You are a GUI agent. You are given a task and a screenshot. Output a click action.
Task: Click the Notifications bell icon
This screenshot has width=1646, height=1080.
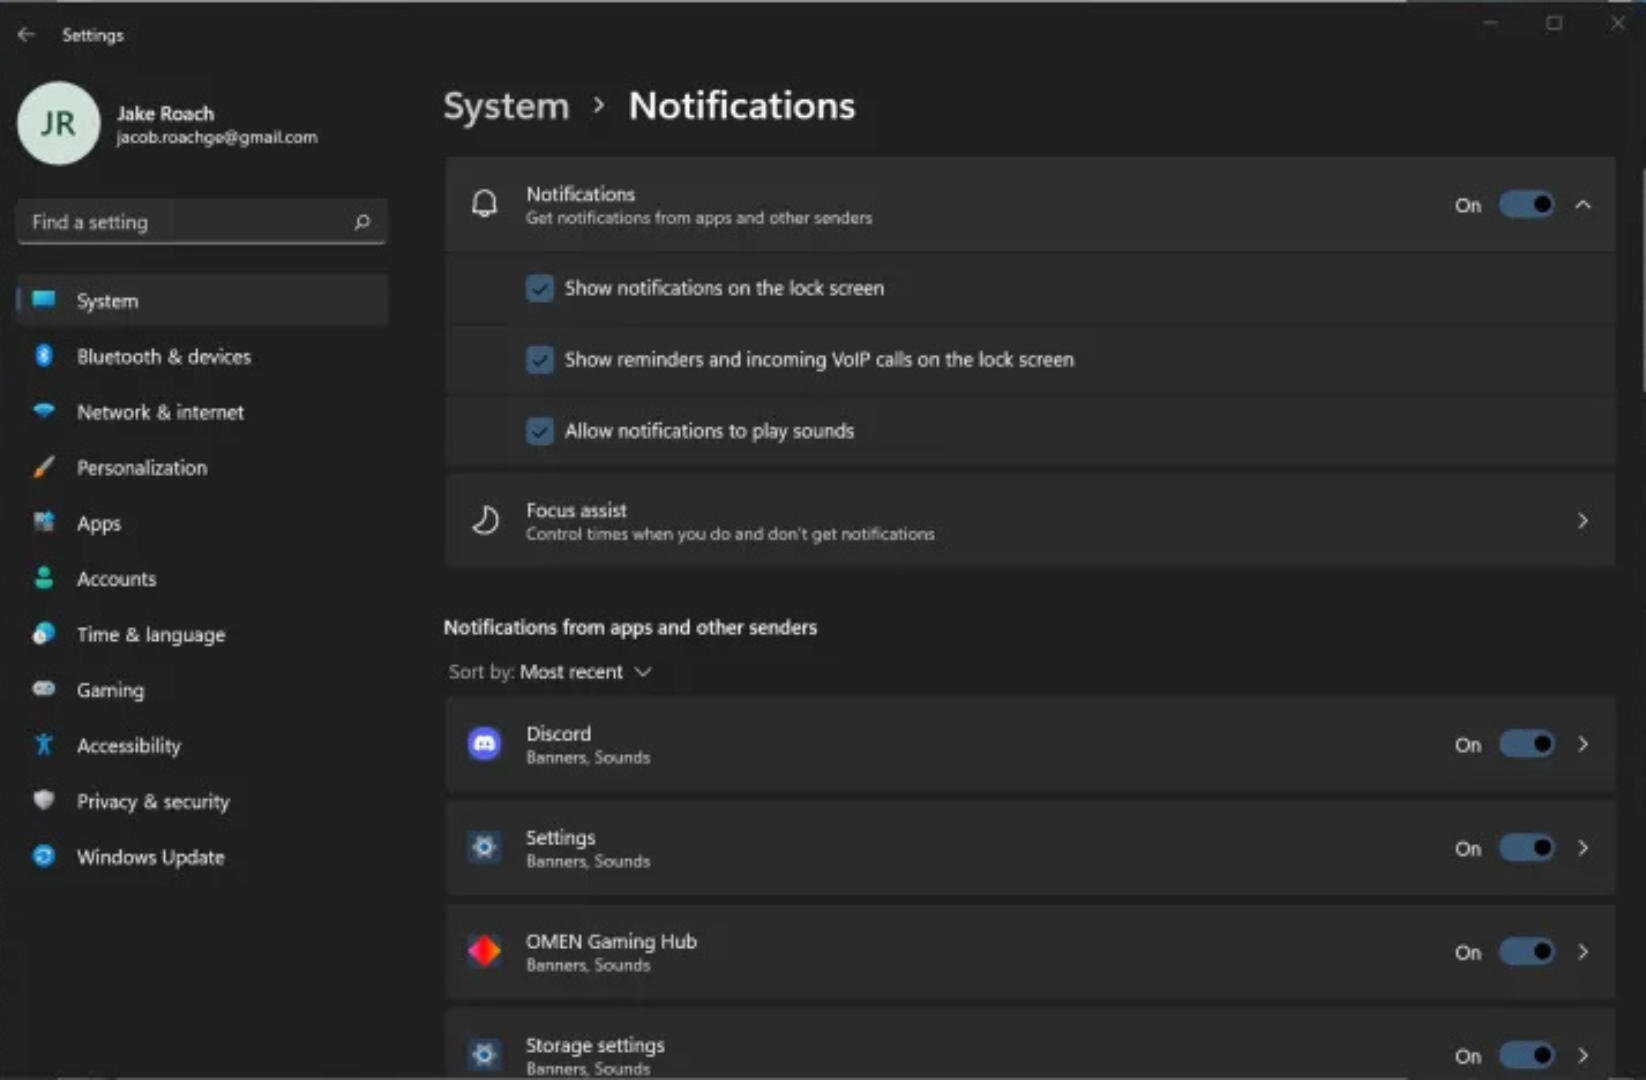point(485,204)
